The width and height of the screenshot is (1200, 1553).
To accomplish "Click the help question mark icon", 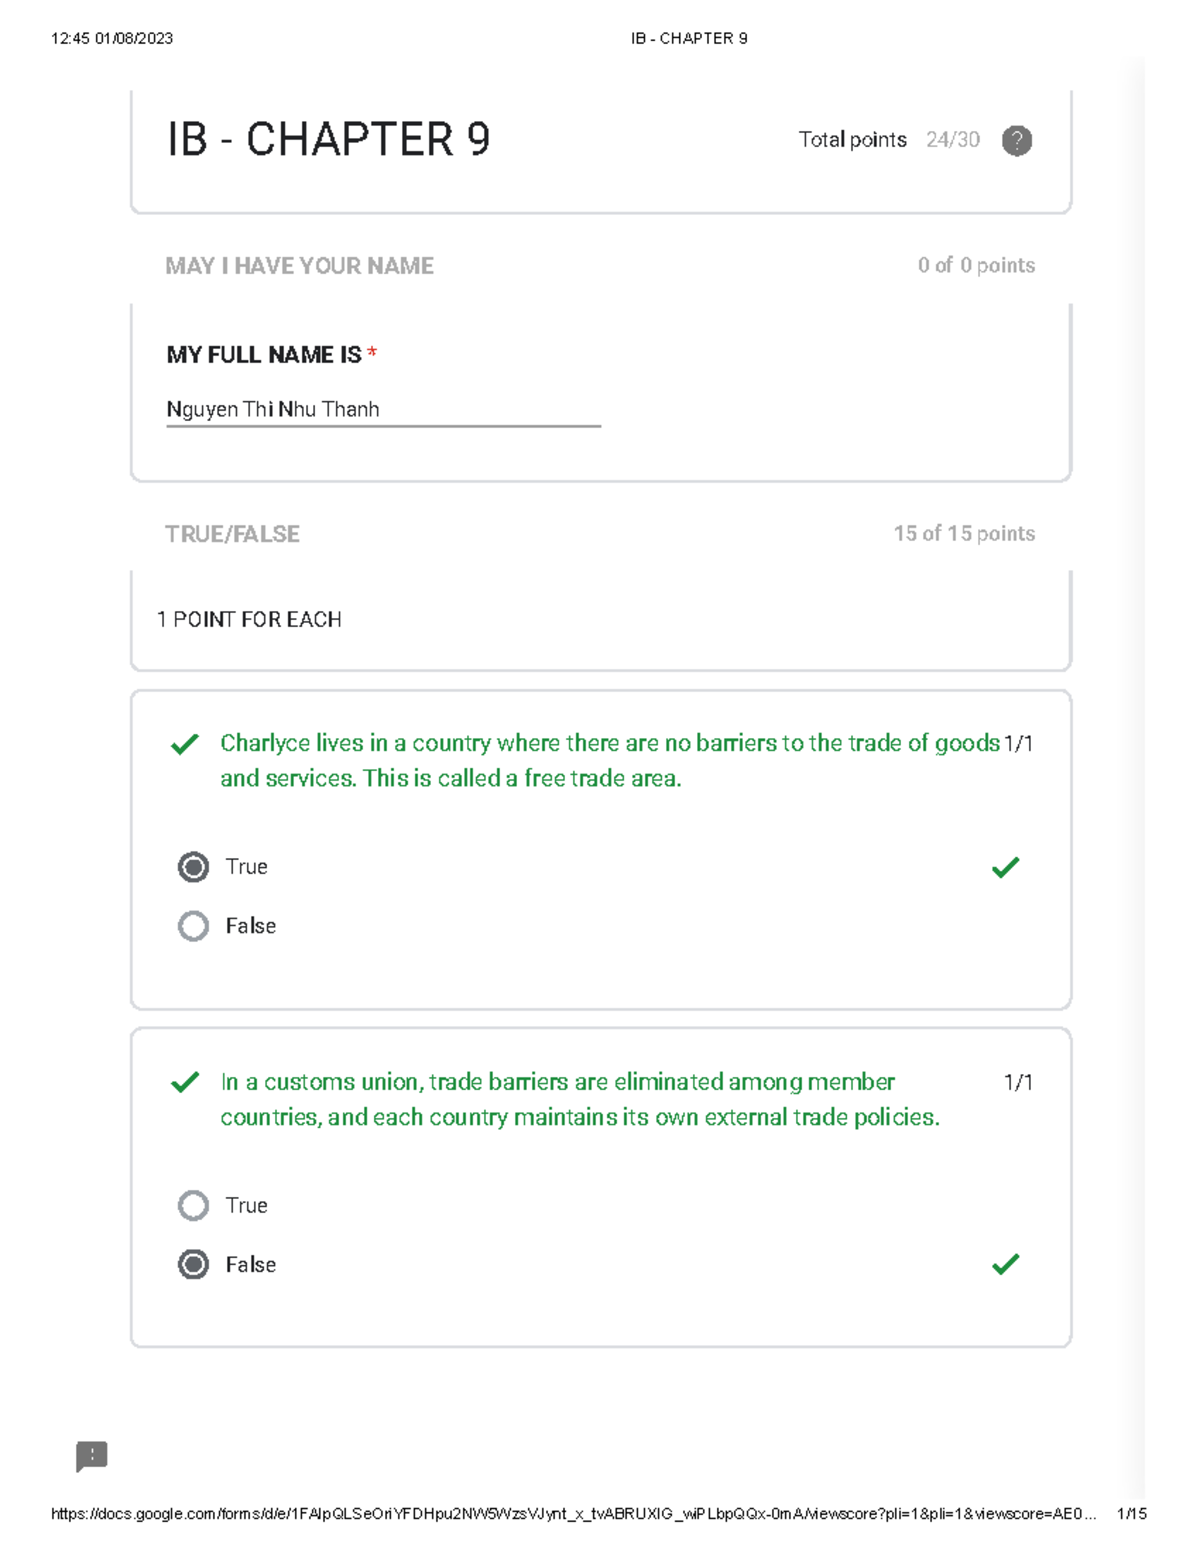I will click(1016, 141).
